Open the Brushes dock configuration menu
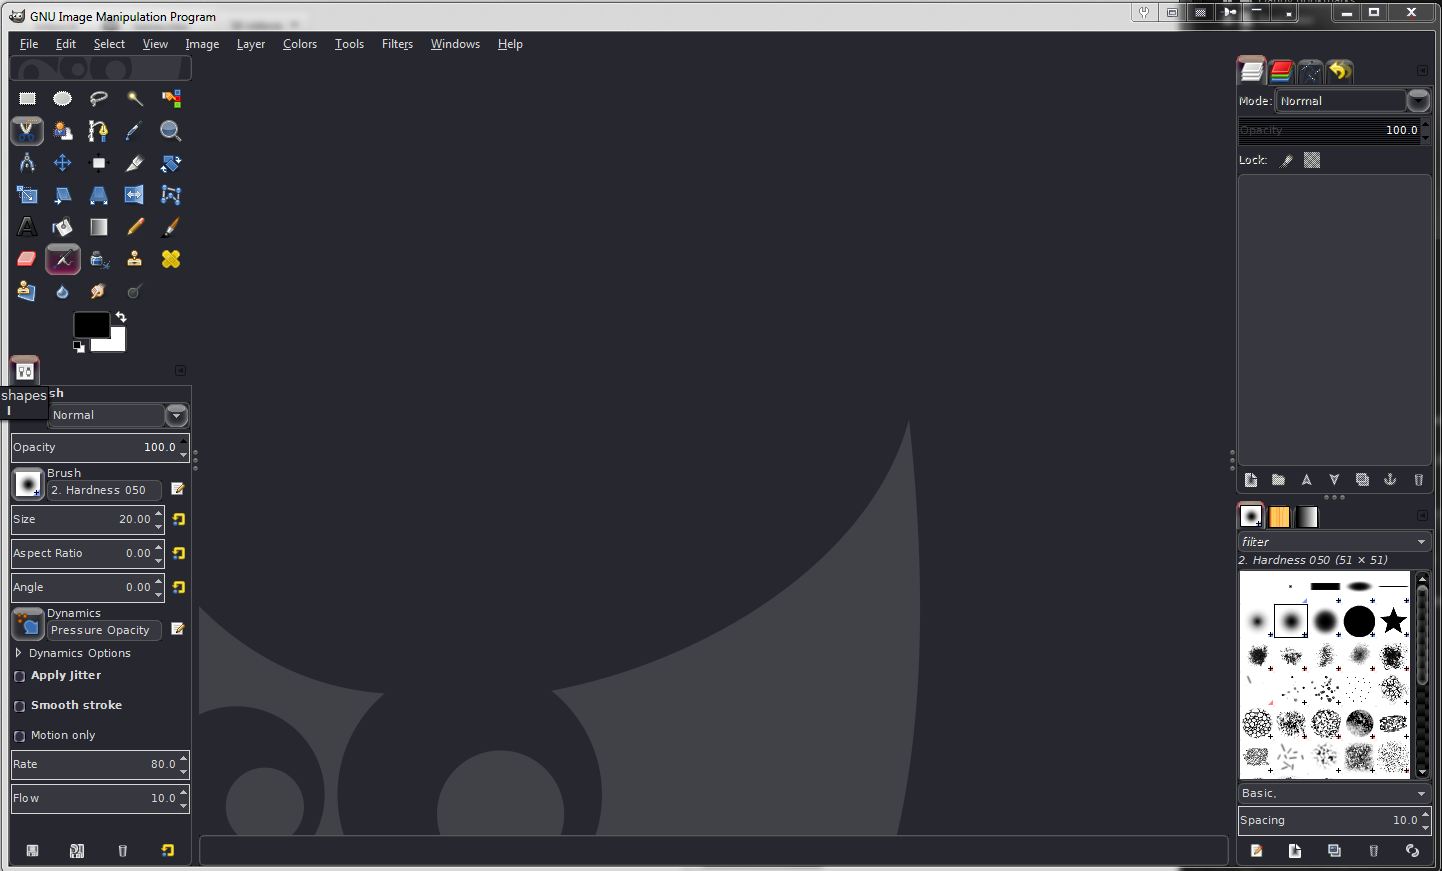This screenshot has width=1442, height=871. [1422, 516]
